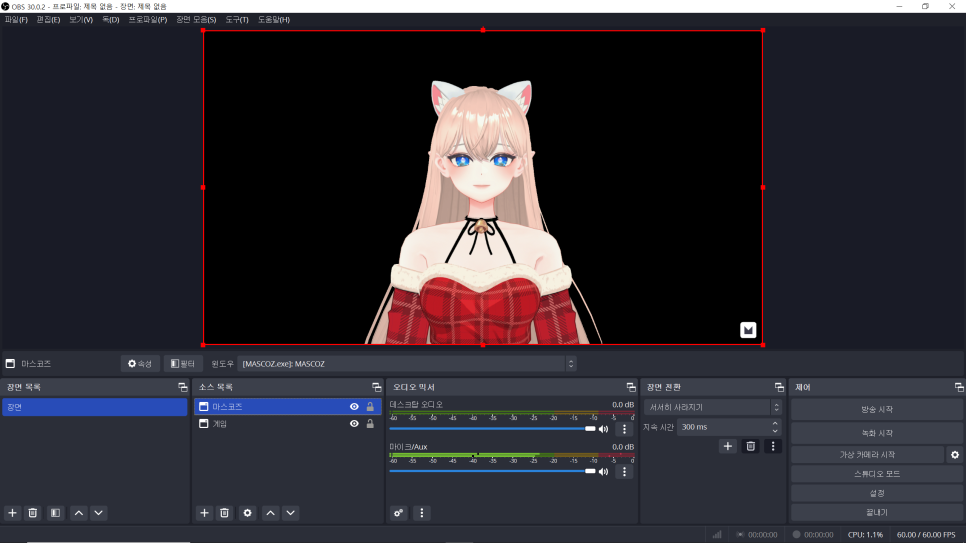The image size is (966, 543).
Task: Adjust transition duration 300 ms stepper
Action: point(775,427)
